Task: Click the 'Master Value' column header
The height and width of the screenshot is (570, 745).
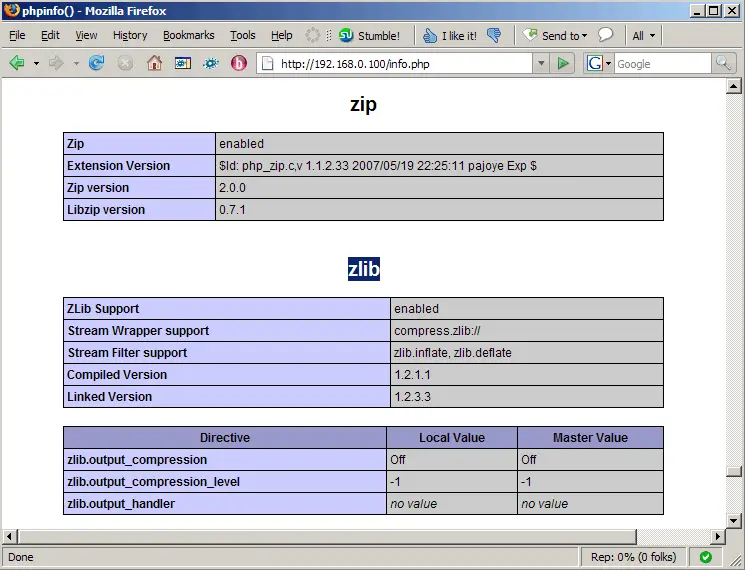Action: tap(591, 437)
